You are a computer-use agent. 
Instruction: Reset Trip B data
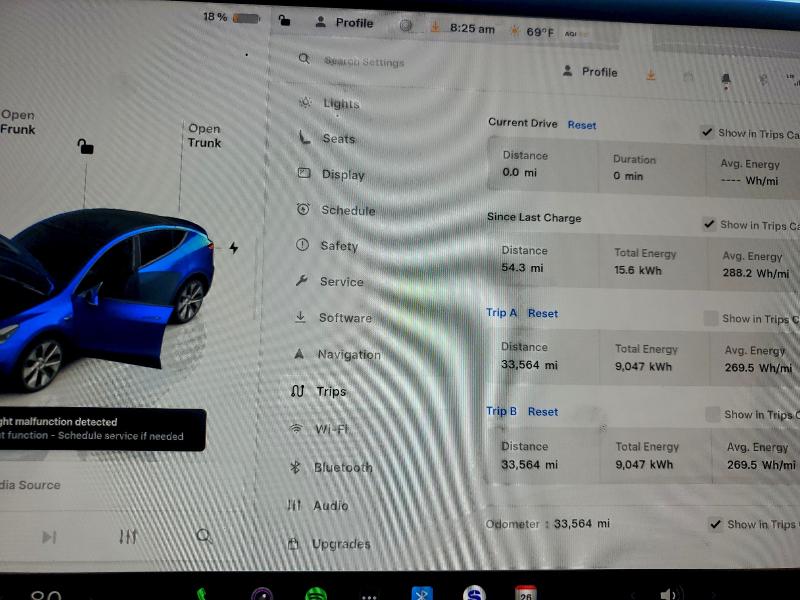click(542, 412)
